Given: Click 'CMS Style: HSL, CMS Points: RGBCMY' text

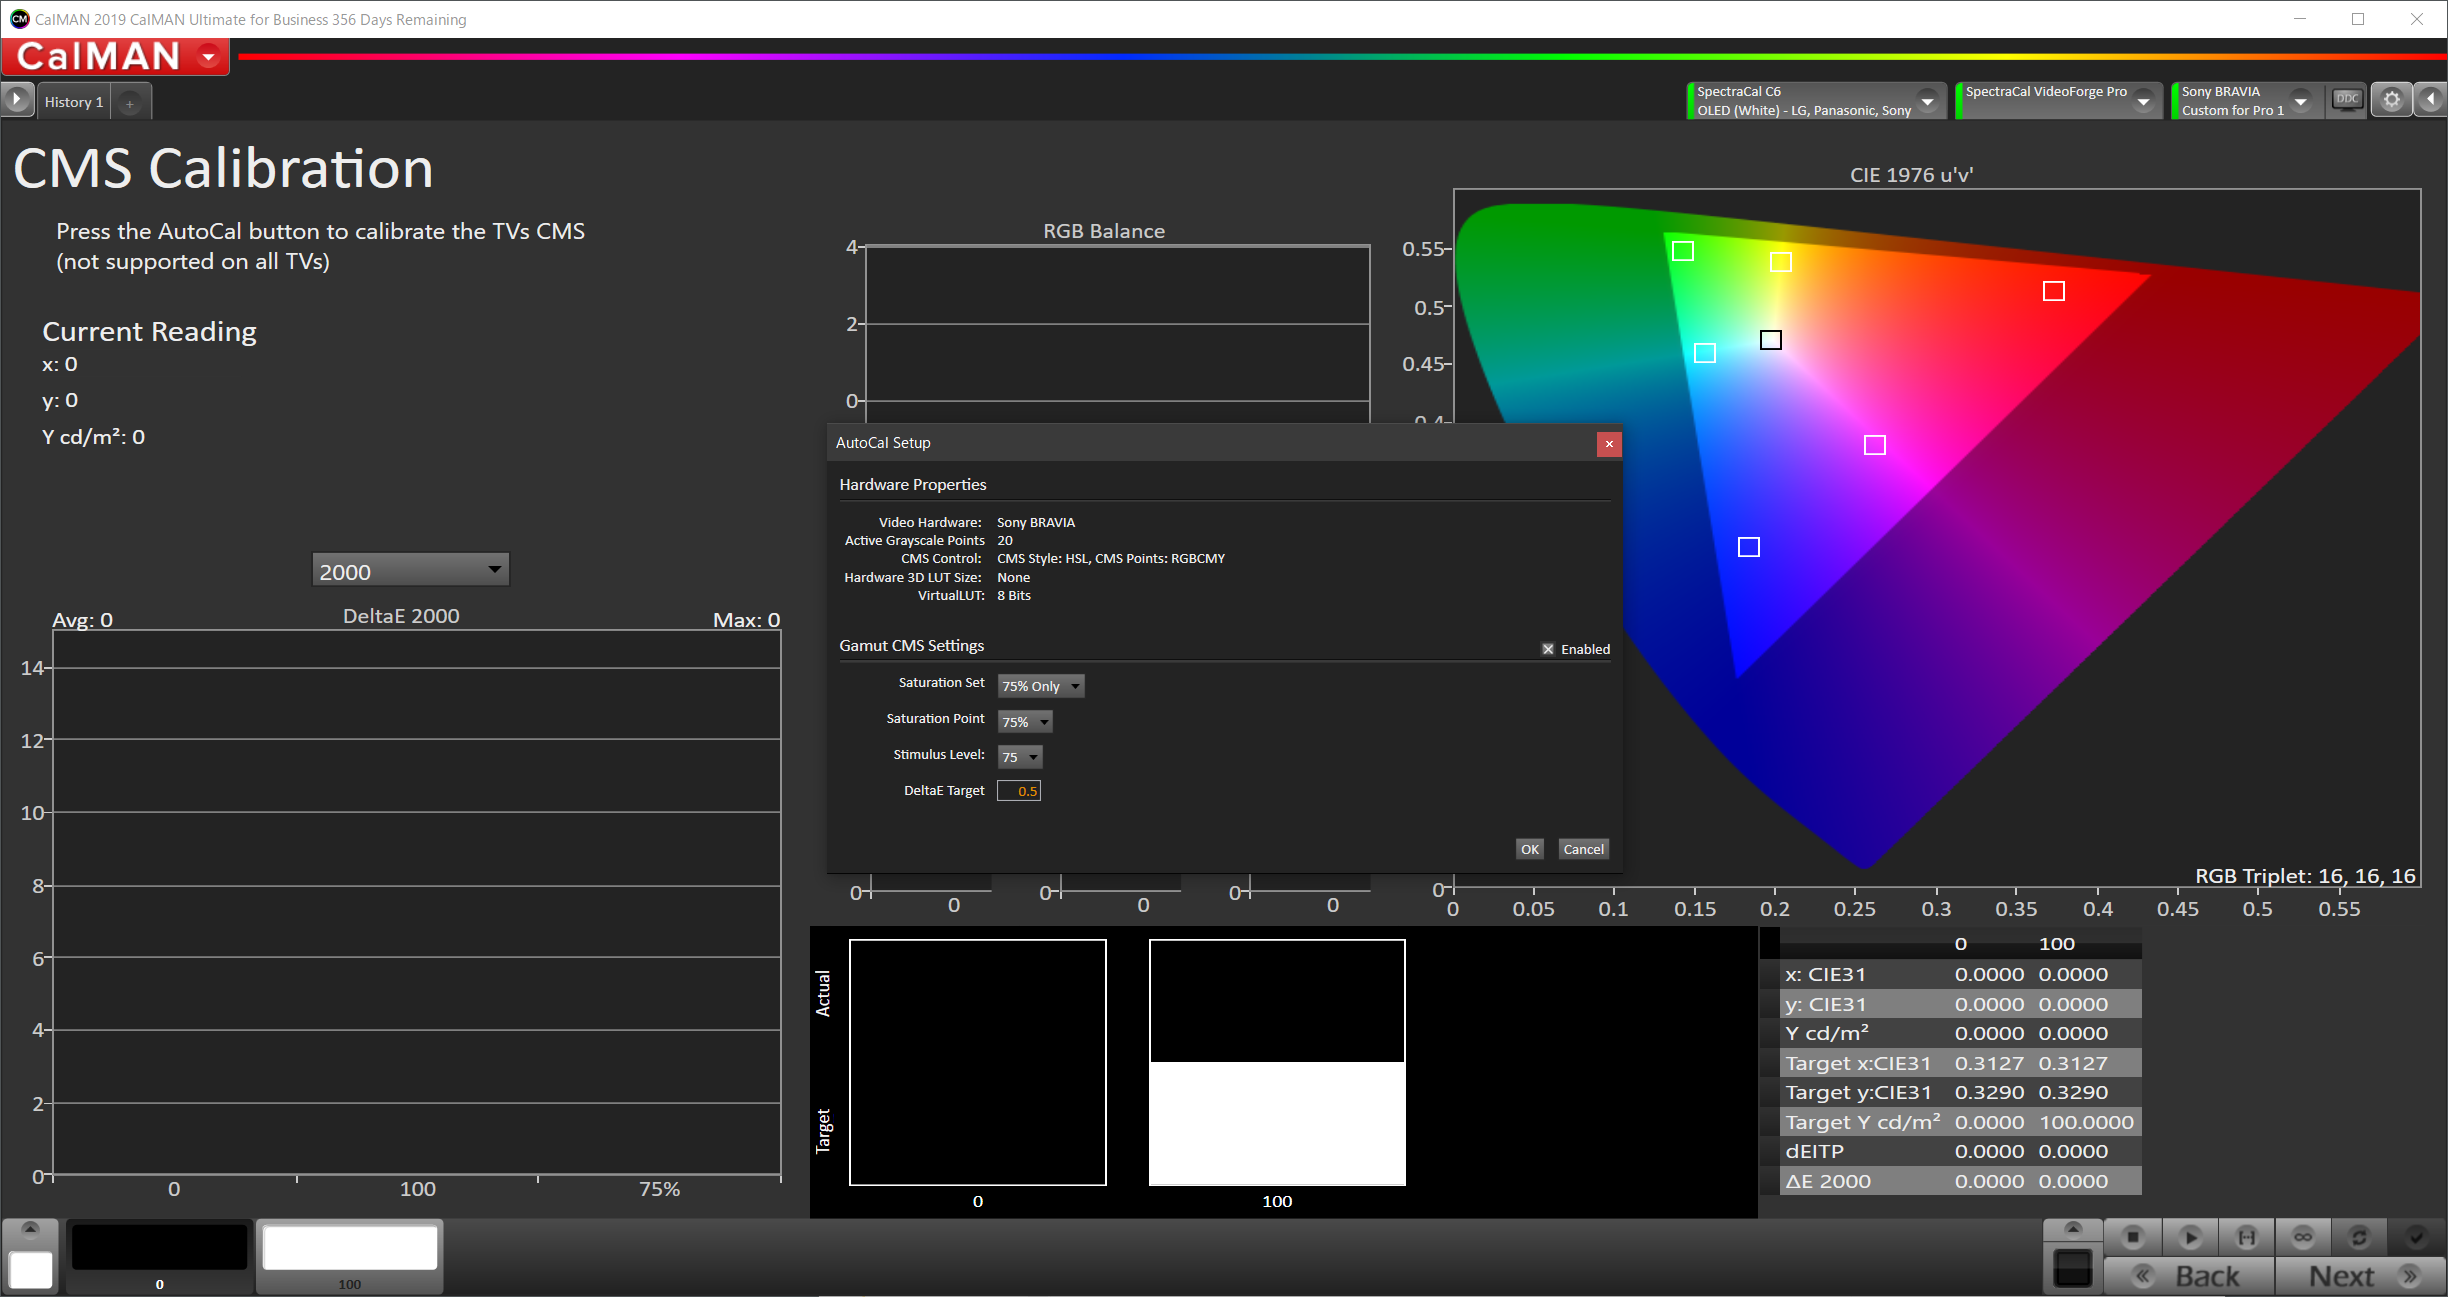Looking at the screenshot, I should [x=1110, y=559].
